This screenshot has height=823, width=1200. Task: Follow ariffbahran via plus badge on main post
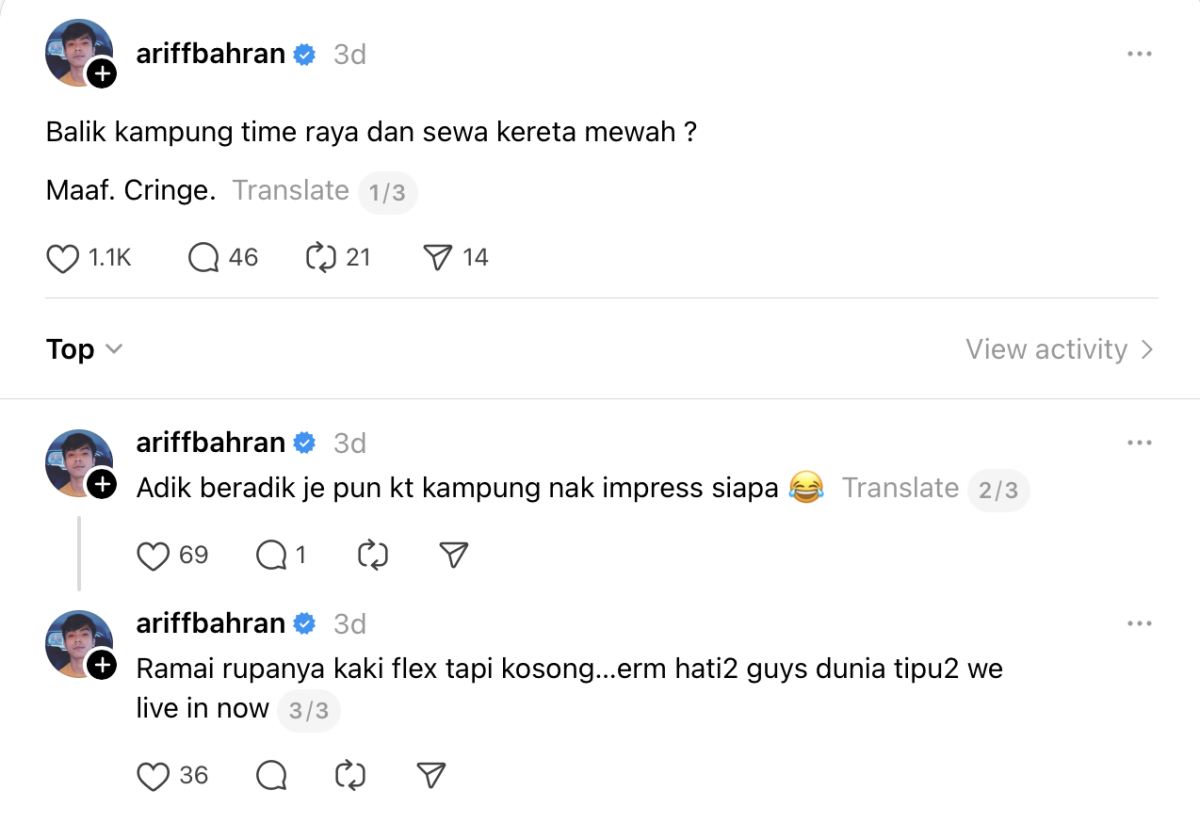[101, 74]
